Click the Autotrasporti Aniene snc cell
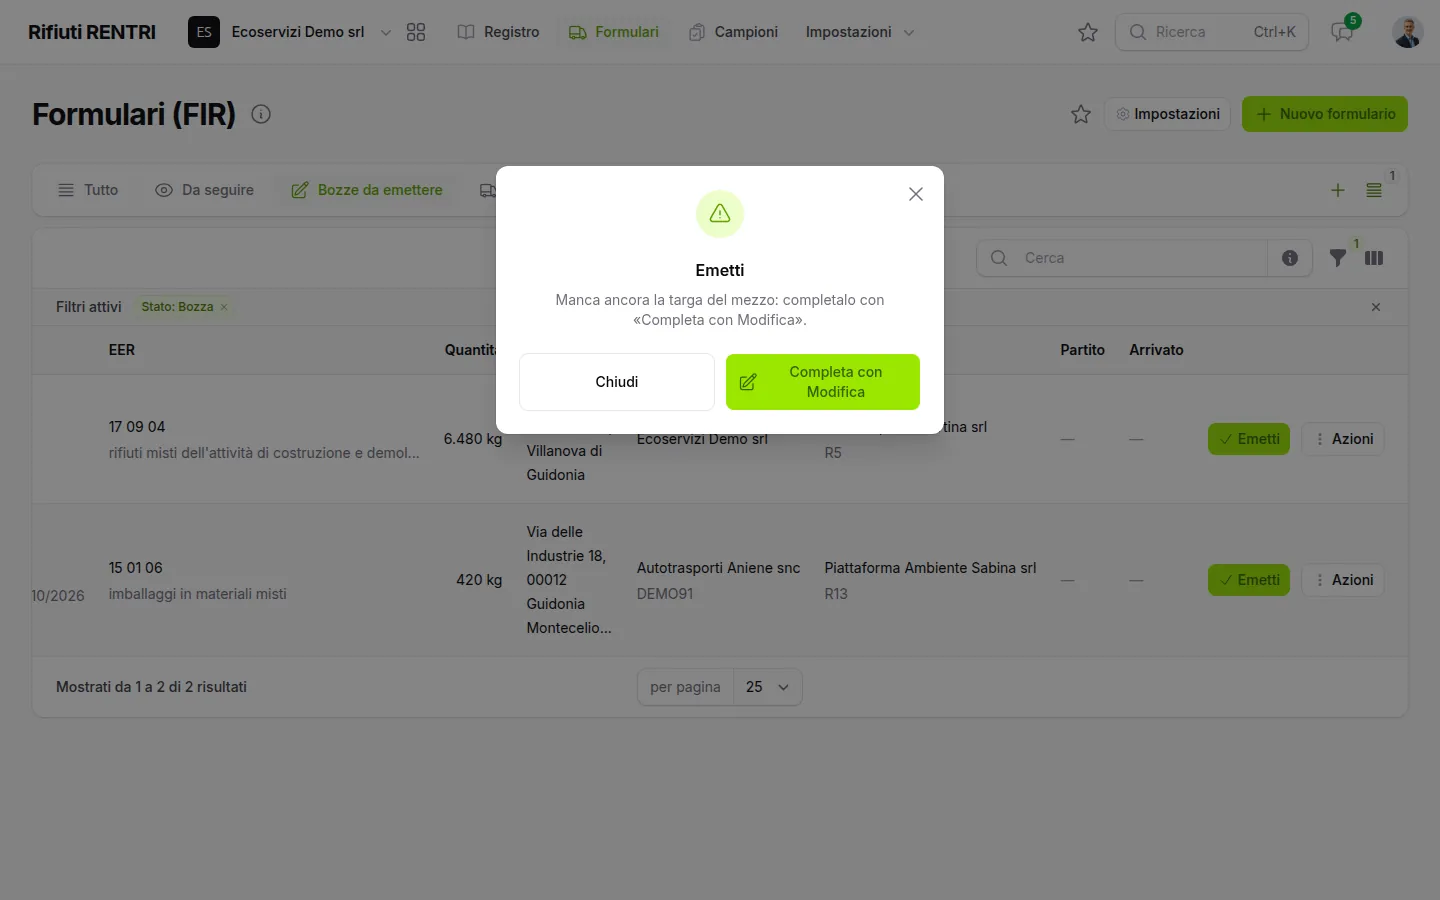Image resolution: width=1440 pixels, height=900 pixels. [x=719, y=568]
